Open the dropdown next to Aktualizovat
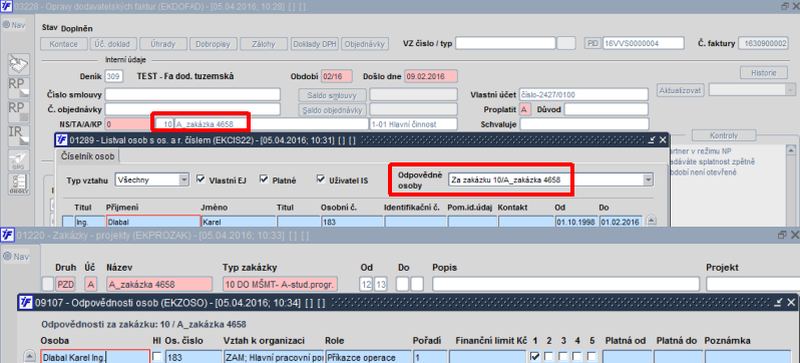This screenshot has width=800, height=363. coord(791,90)
